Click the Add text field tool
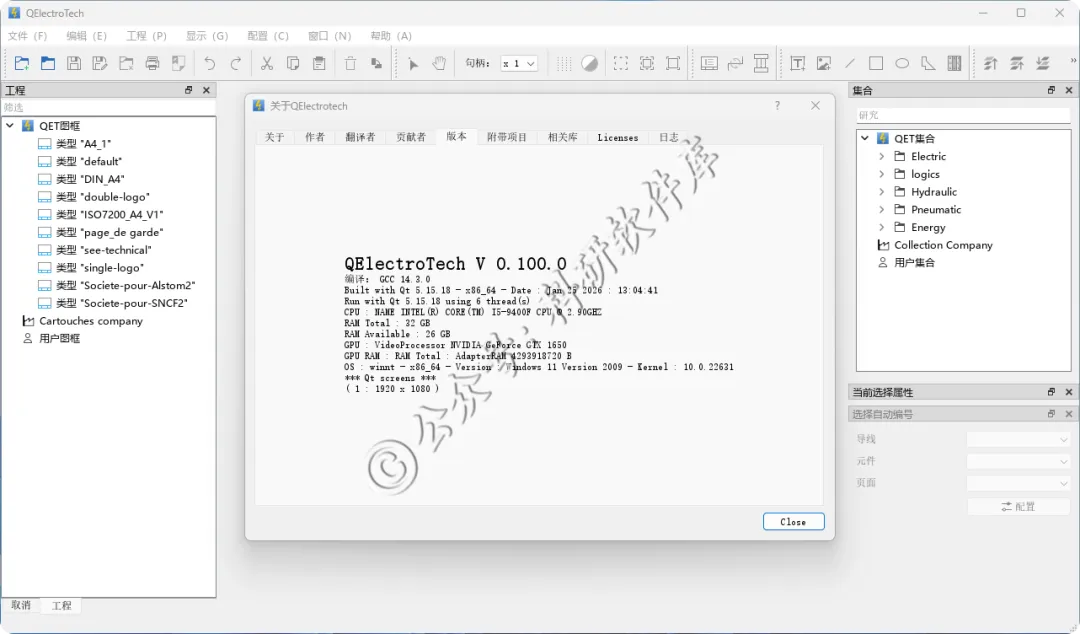Screen dimensions: 1080x634 (x=798, y=63)
